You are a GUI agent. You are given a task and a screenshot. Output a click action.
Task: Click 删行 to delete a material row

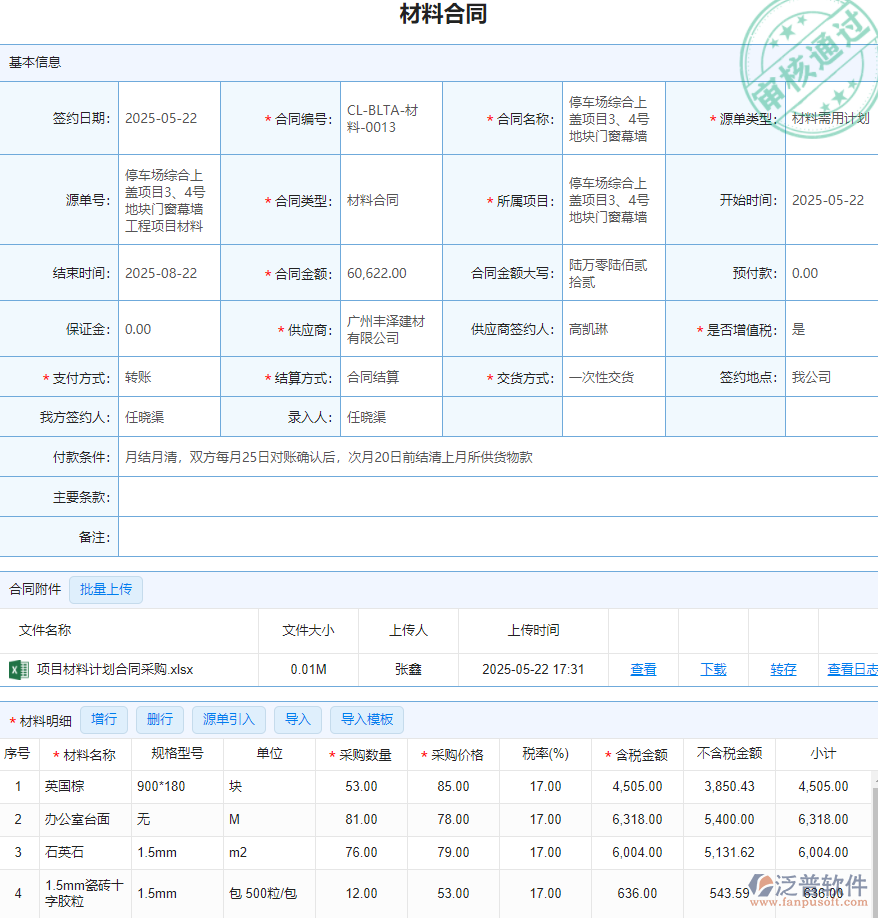160,719
